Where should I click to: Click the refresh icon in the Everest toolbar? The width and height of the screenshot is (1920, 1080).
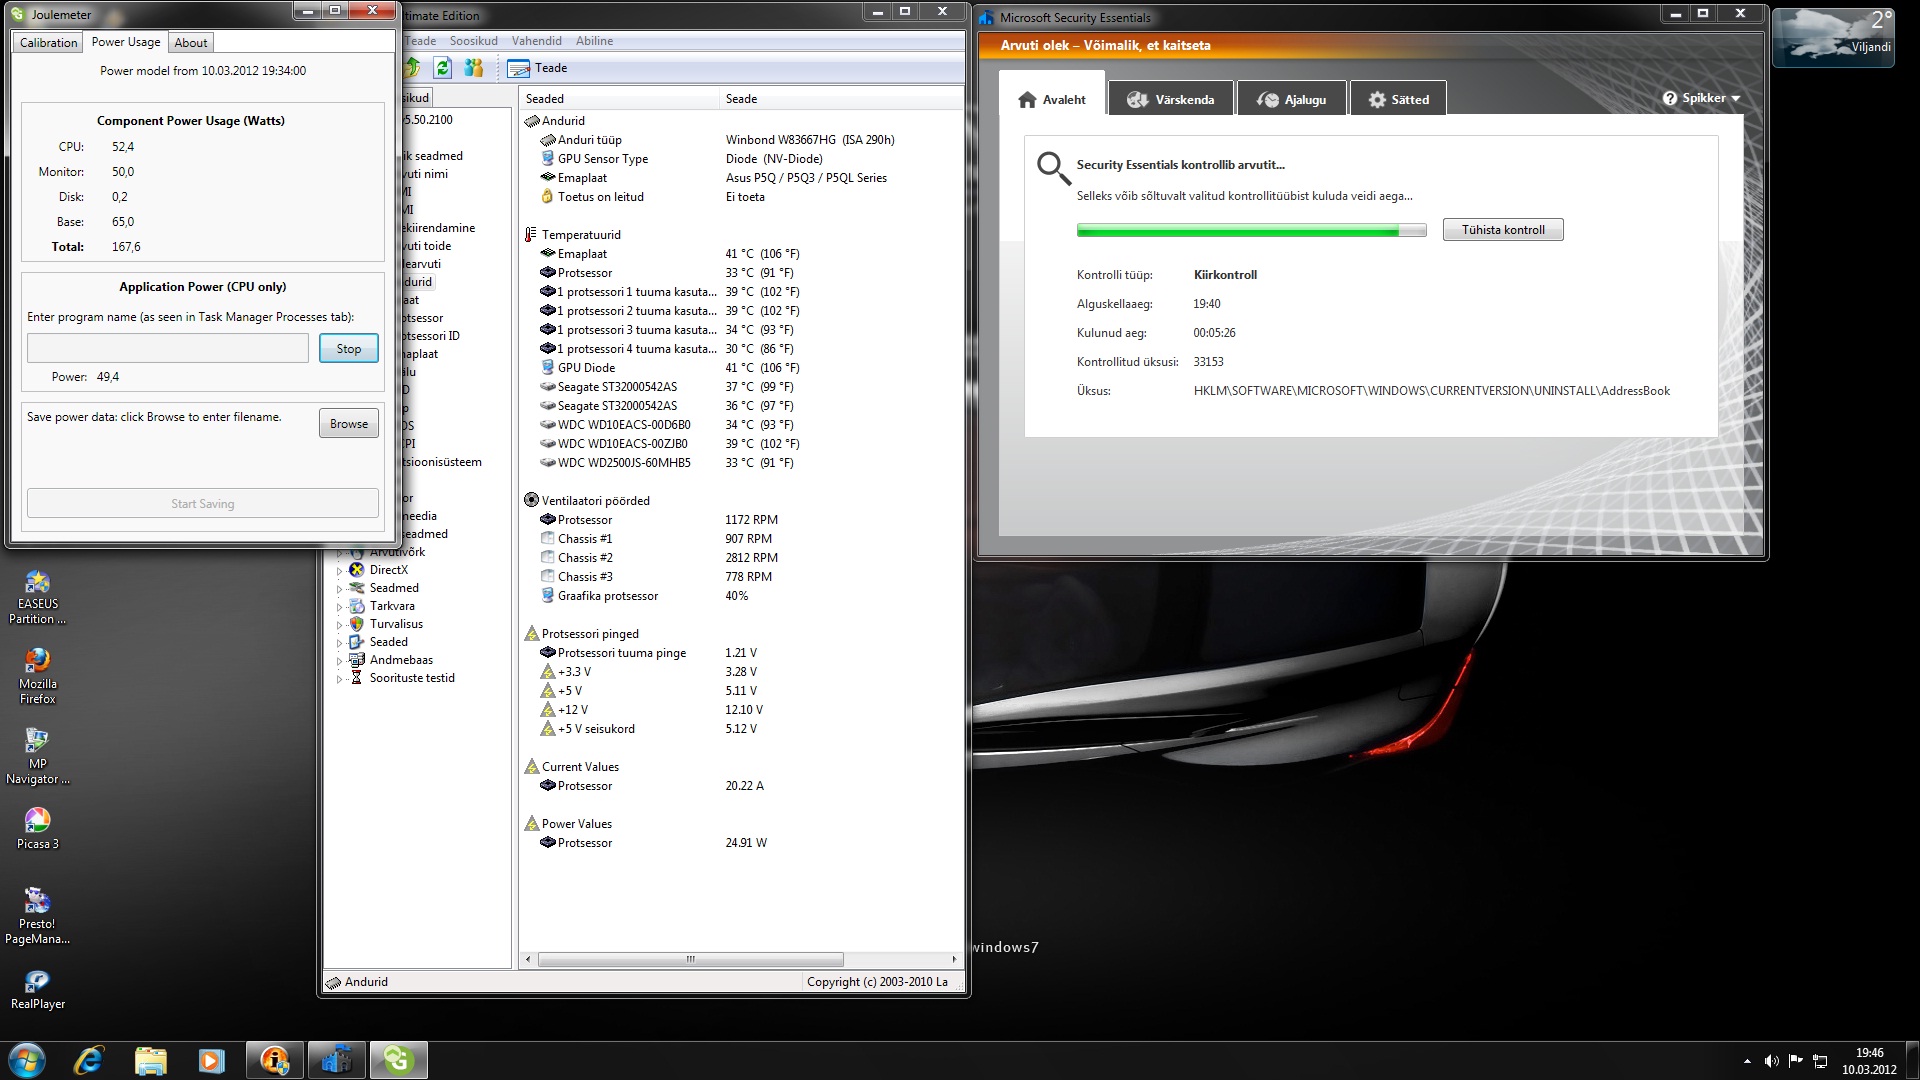pyautogui.click(x=443, y=68)
